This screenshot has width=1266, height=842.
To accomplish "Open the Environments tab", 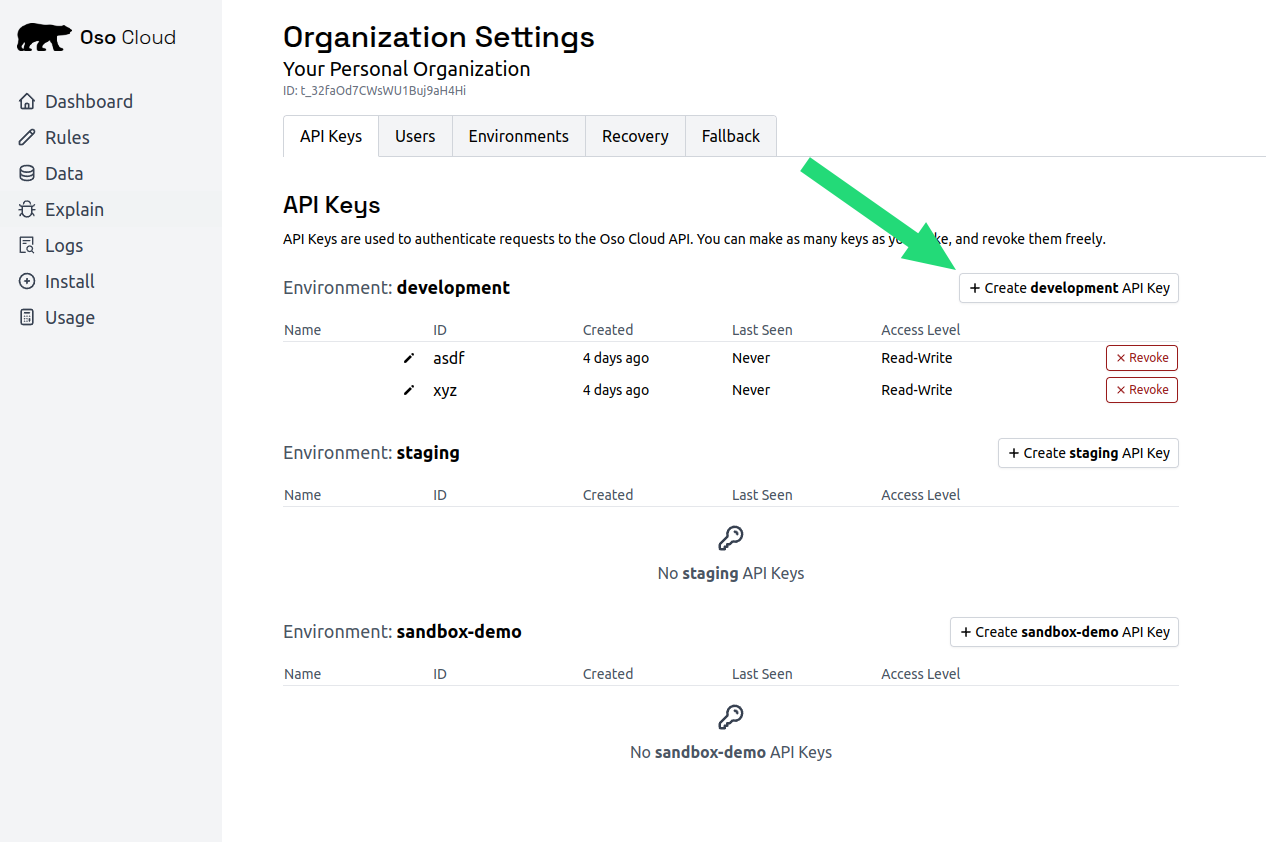I will pyautogui.click(x=518, y=136).
